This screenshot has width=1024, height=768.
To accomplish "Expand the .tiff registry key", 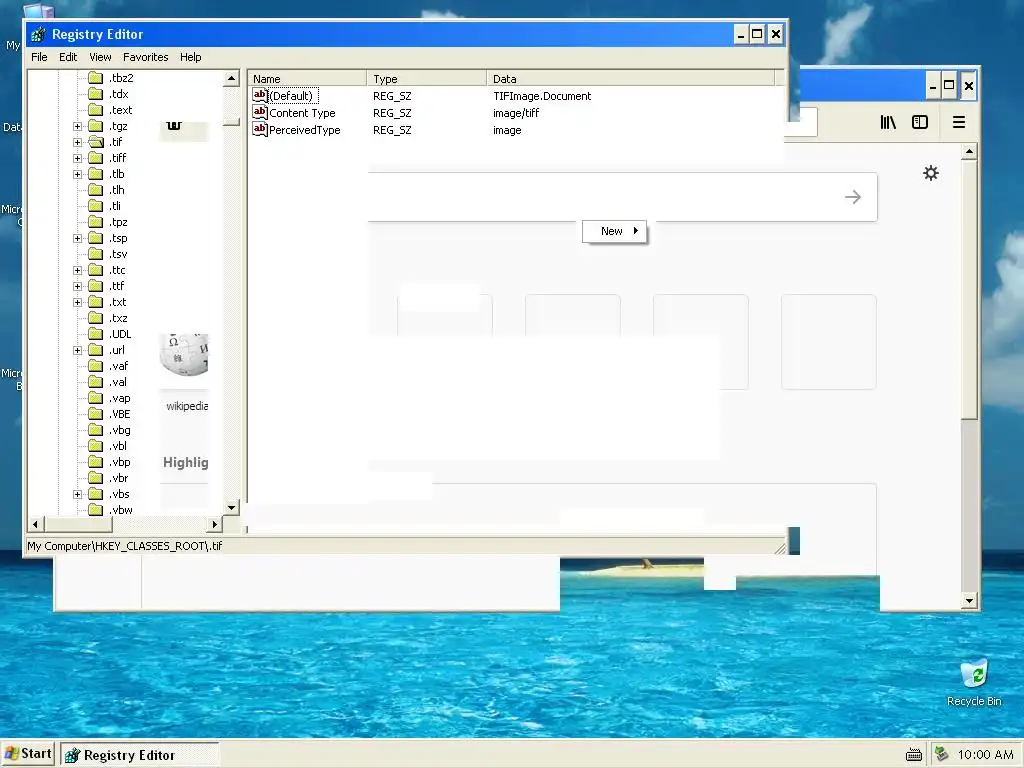I will point(77,158).
